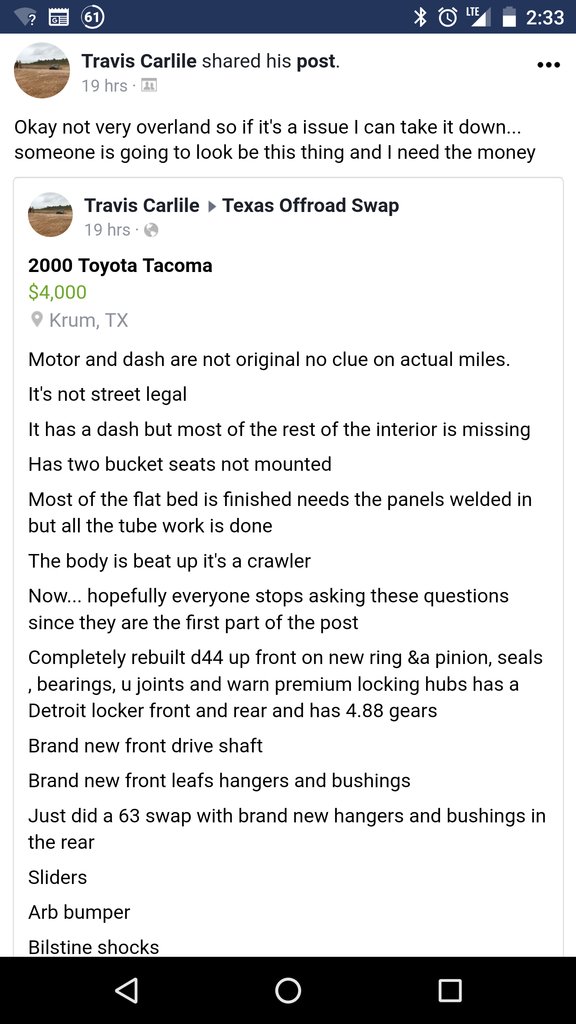576x1024 pixels.
Task: Tap the Bluetooth status icon
Action: click(421, 17)
